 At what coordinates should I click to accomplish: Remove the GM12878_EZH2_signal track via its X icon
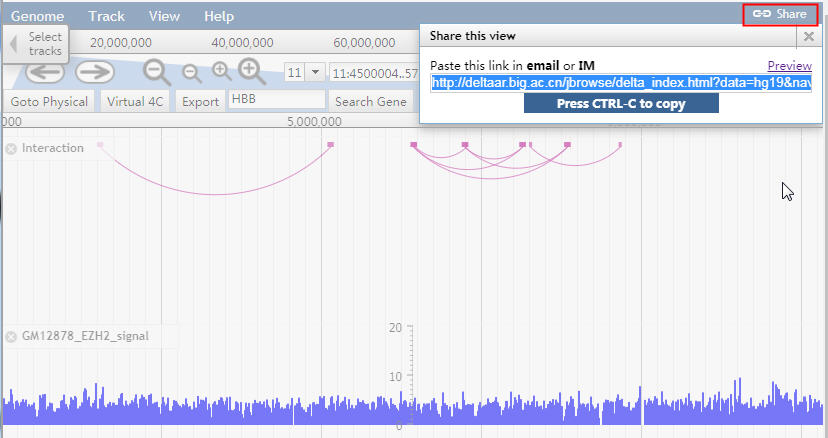pyautogui.click(x=11, y=337)
